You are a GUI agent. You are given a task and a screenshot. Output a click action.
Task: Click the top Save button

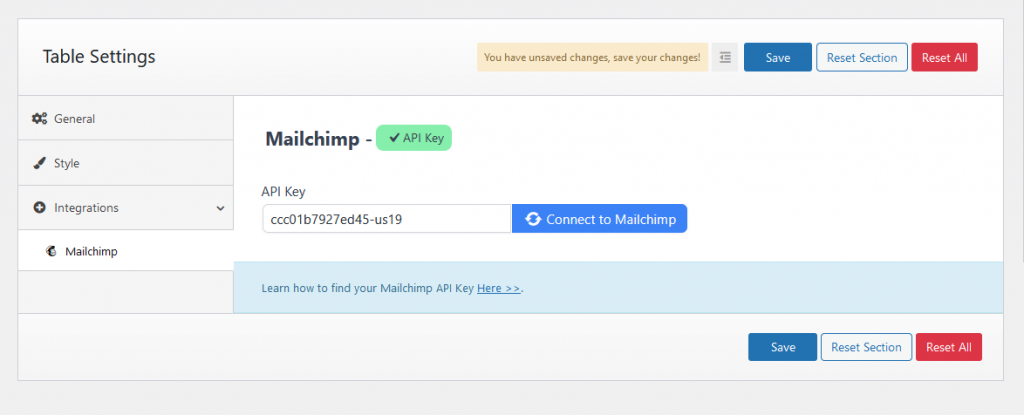pyautogui.click(x=778, y=58)
